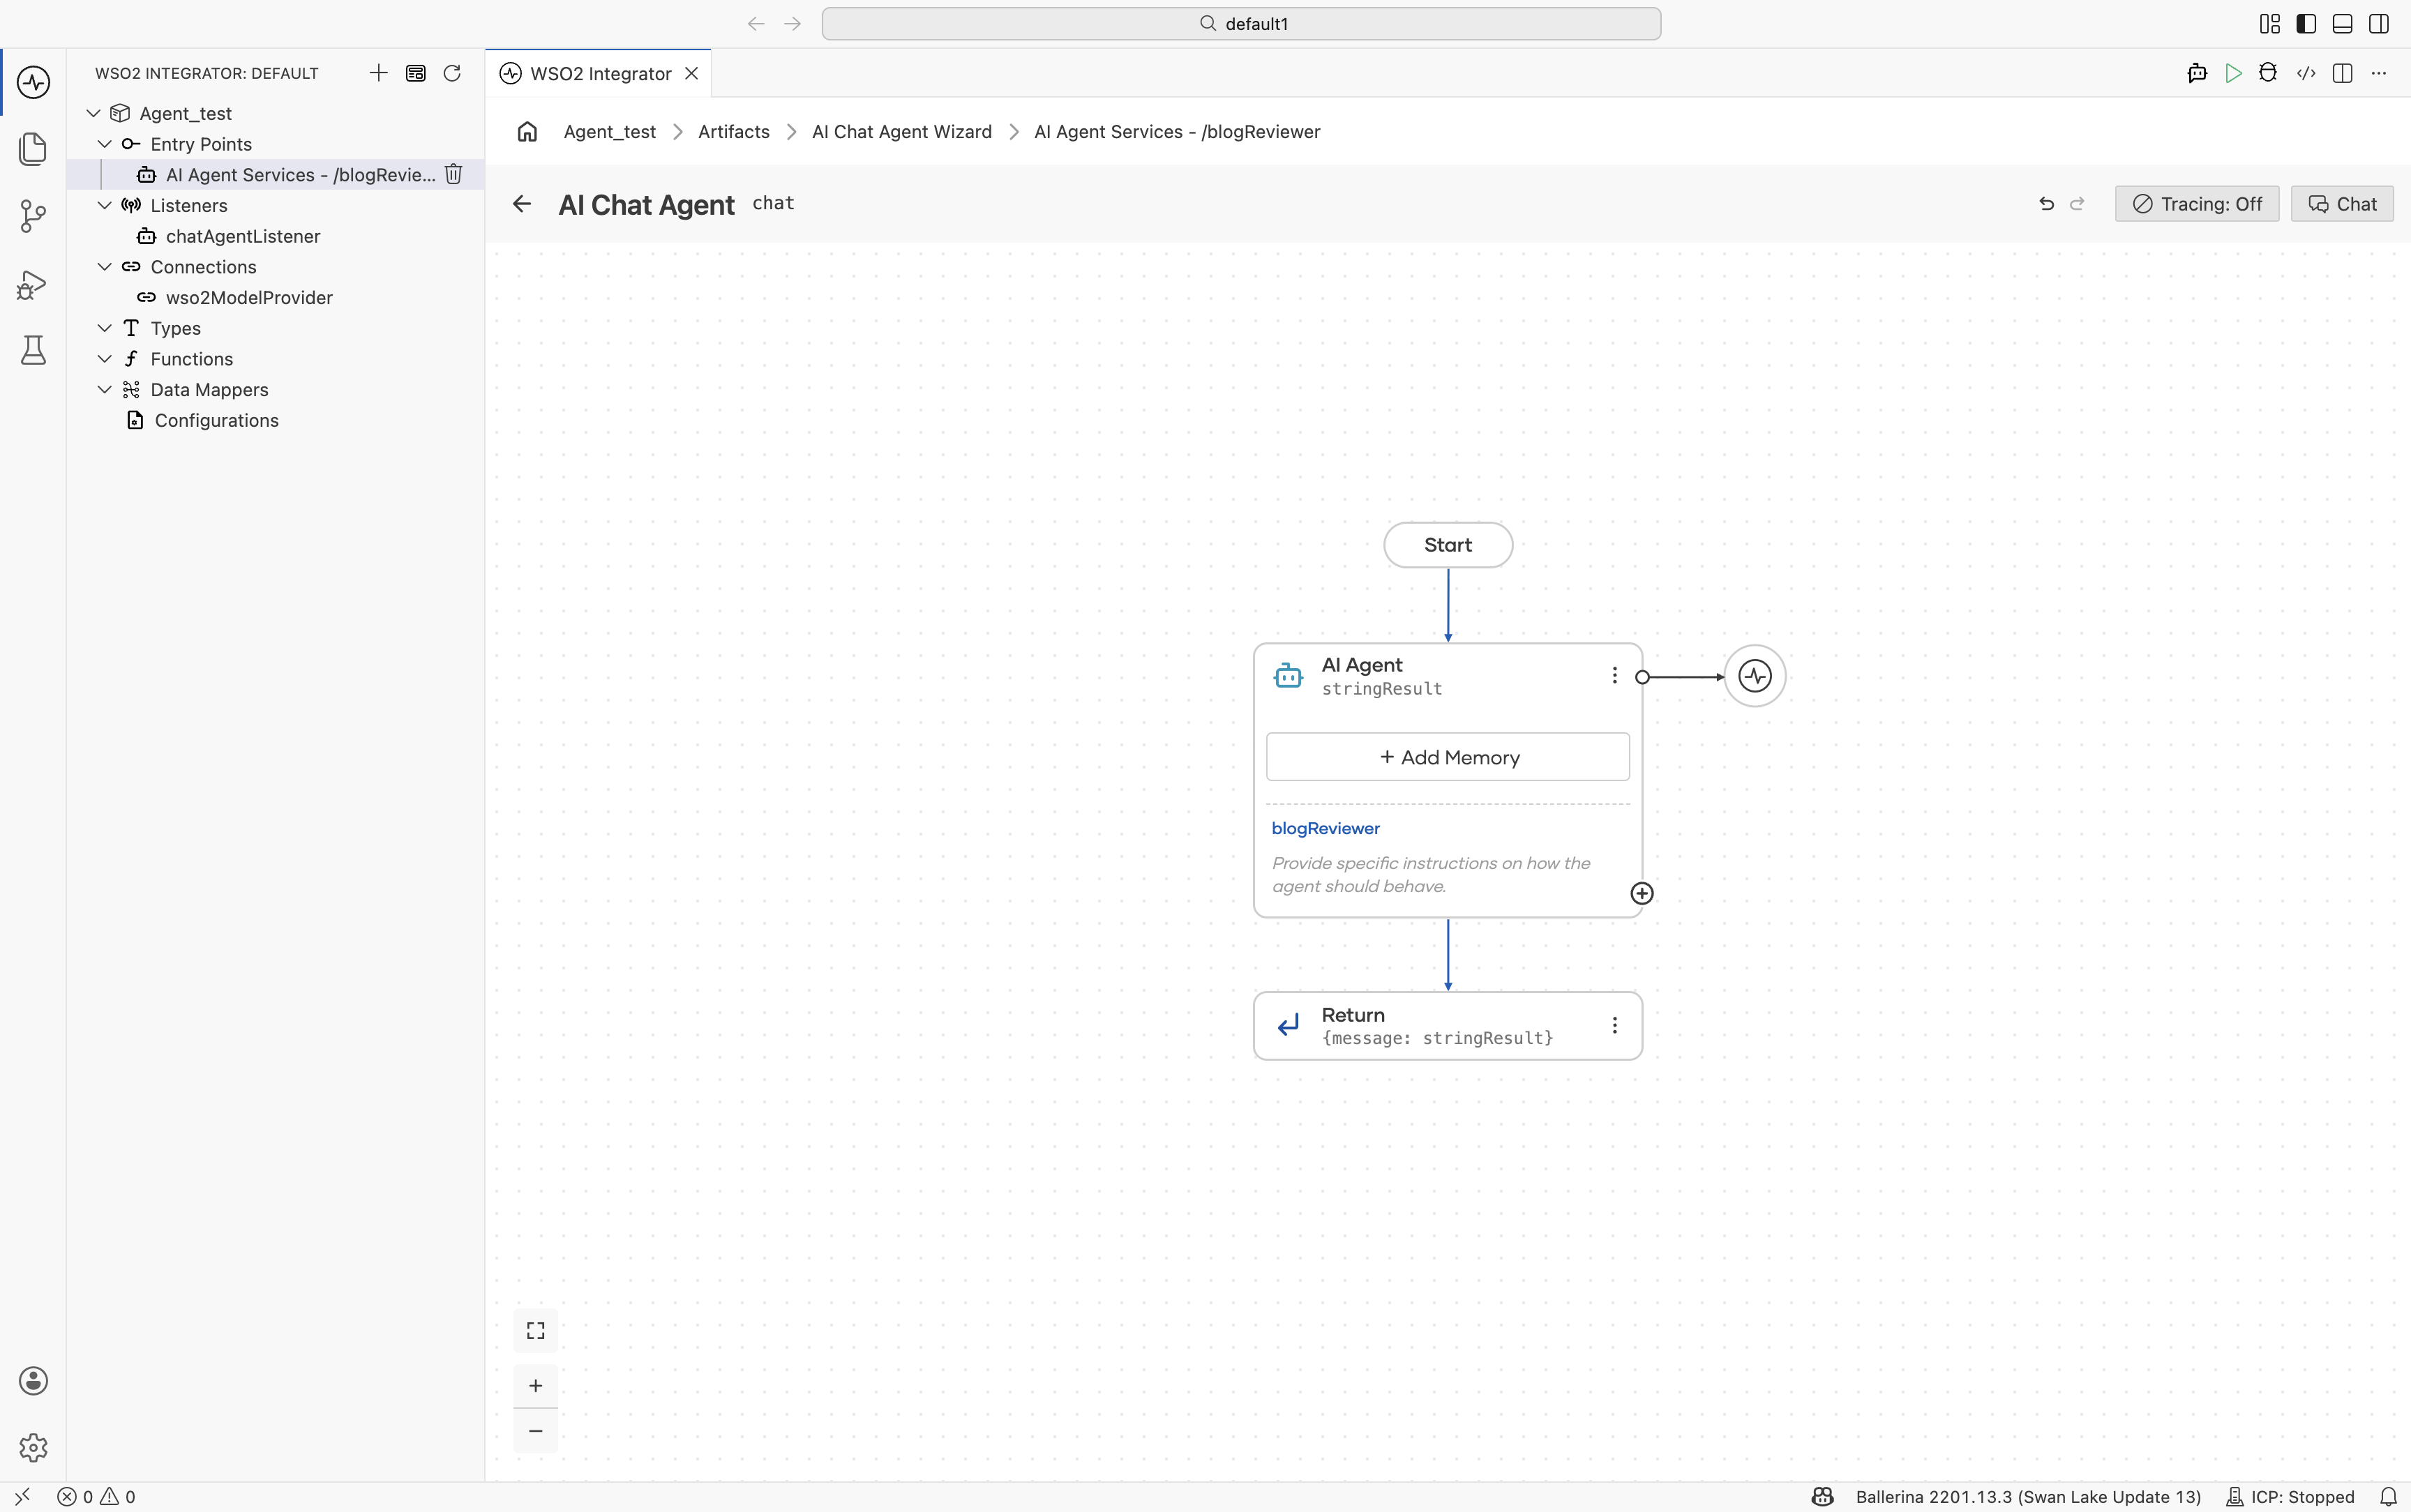Open the Source Control view
This screenshot has height=1512, width=2411.
[x=33, y=216]
